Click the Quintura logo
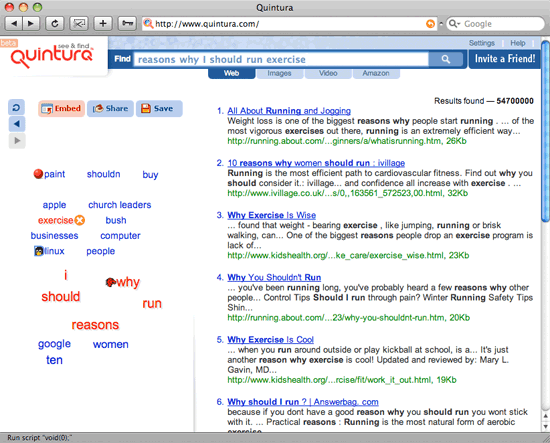550x443 pixels. tap(52, 55)
